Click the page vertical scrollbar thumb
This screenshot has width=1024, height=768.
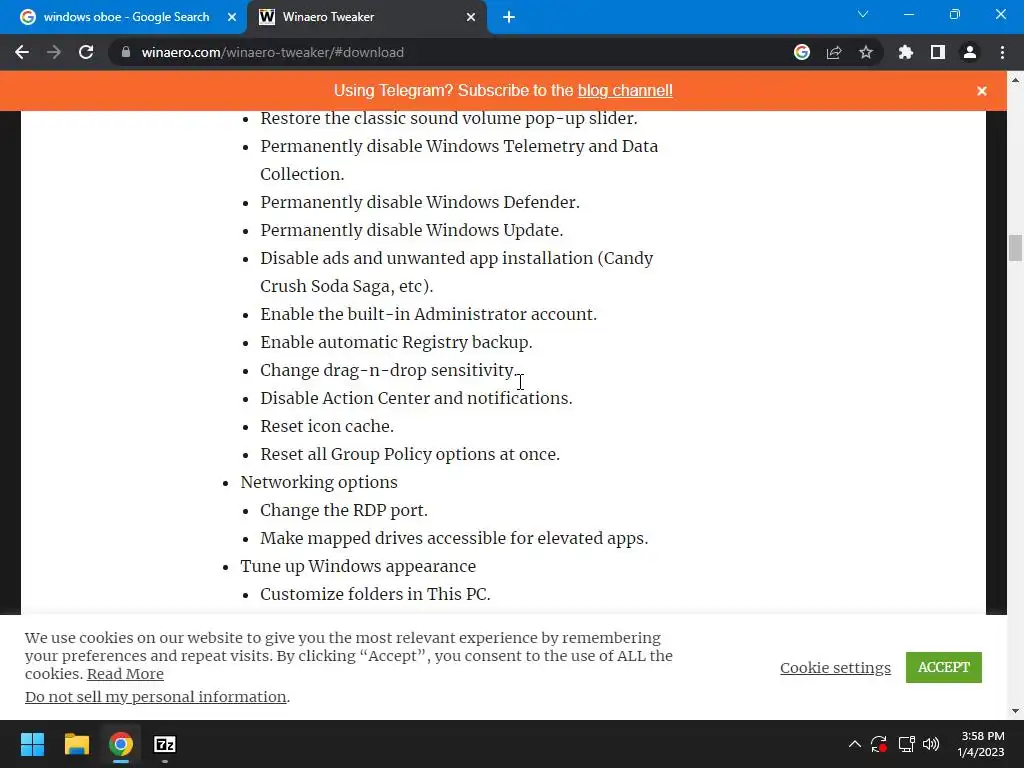1015,248
